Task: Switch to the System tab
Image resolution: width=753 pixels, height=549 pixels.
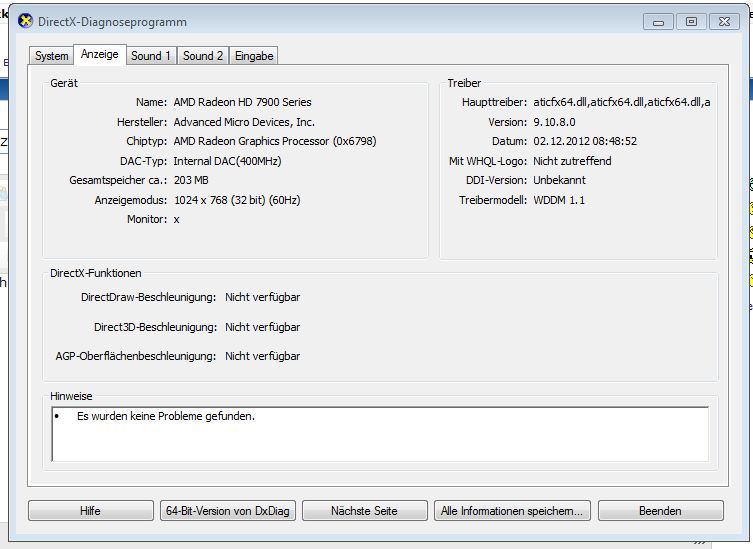Action: tap(51, 56)
